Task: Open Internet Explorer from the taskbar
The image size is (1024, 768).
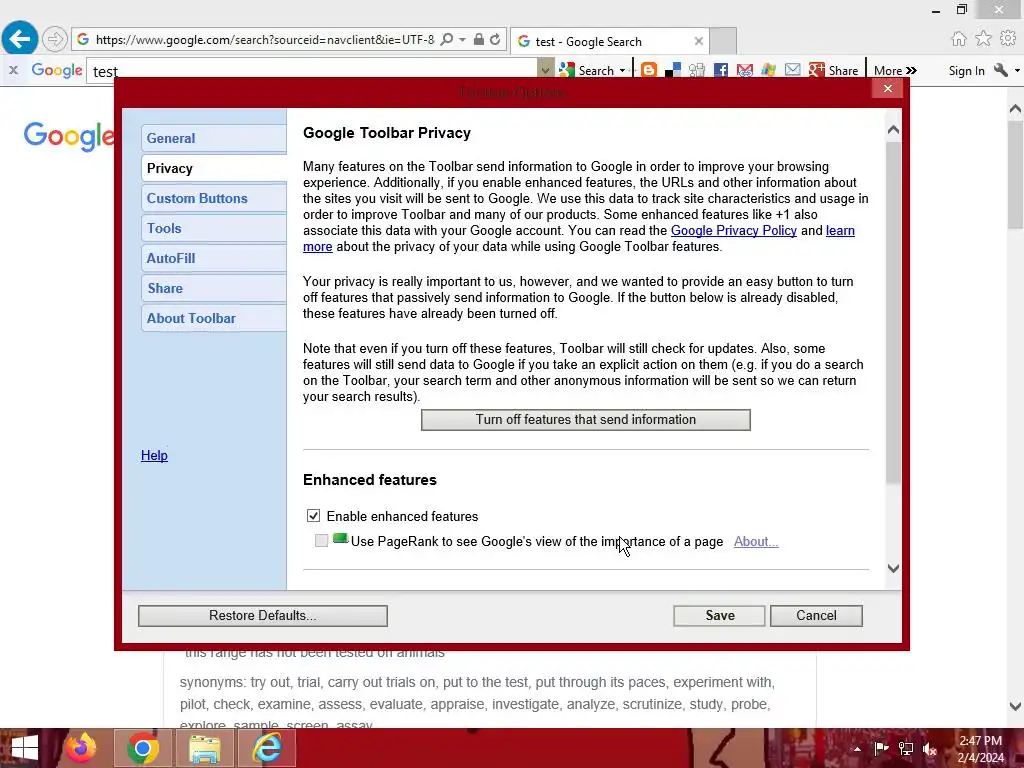Action: [267, 748]
